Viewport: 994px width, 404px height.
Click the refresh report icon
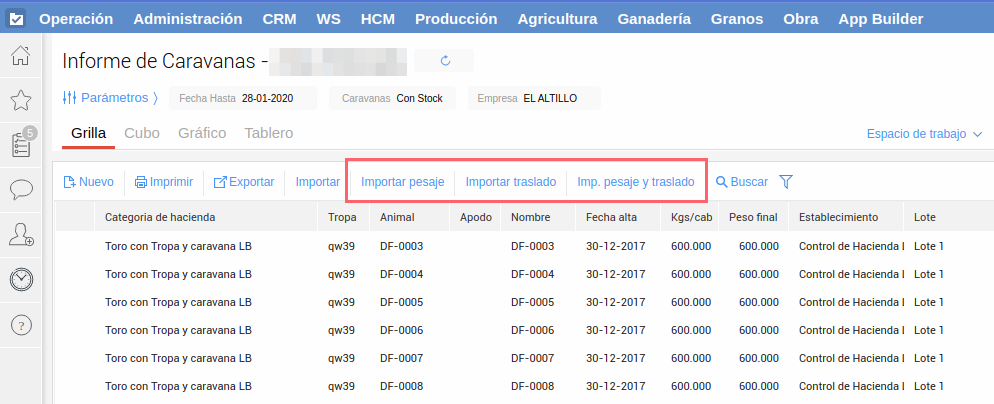pos(444,61)
